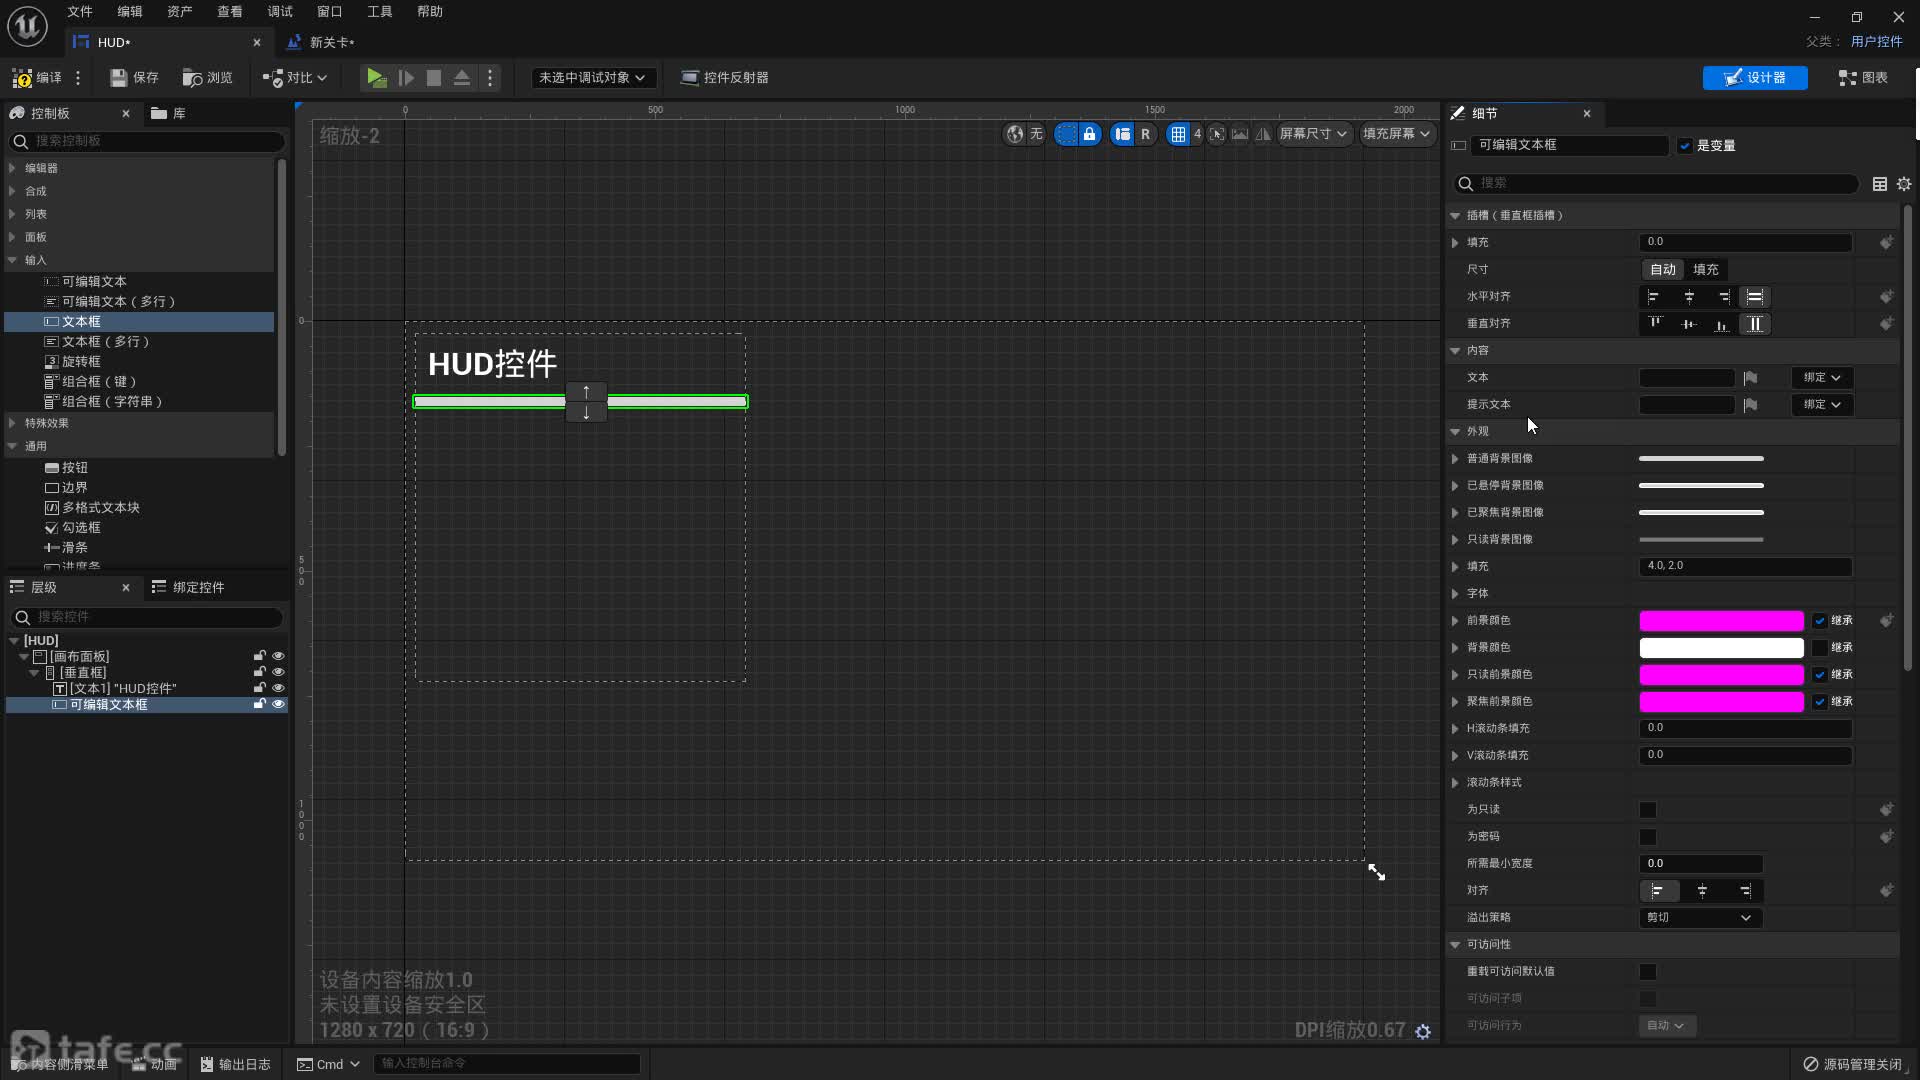Screen dimensions: 1920x1080
Task: Click the white 背景颜色 color swatch
Action: (1721, 648)
